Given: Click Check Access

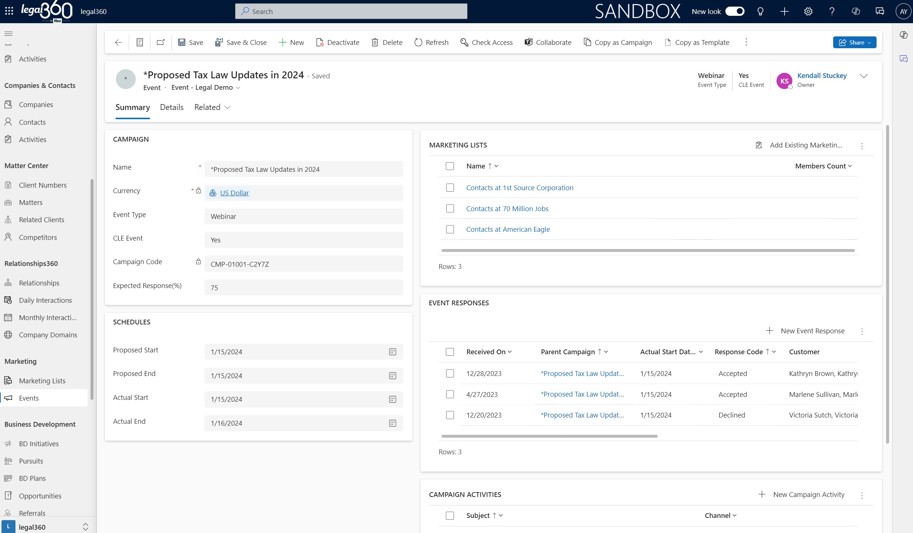Looking at the screenshot, I should click(486, 43).
